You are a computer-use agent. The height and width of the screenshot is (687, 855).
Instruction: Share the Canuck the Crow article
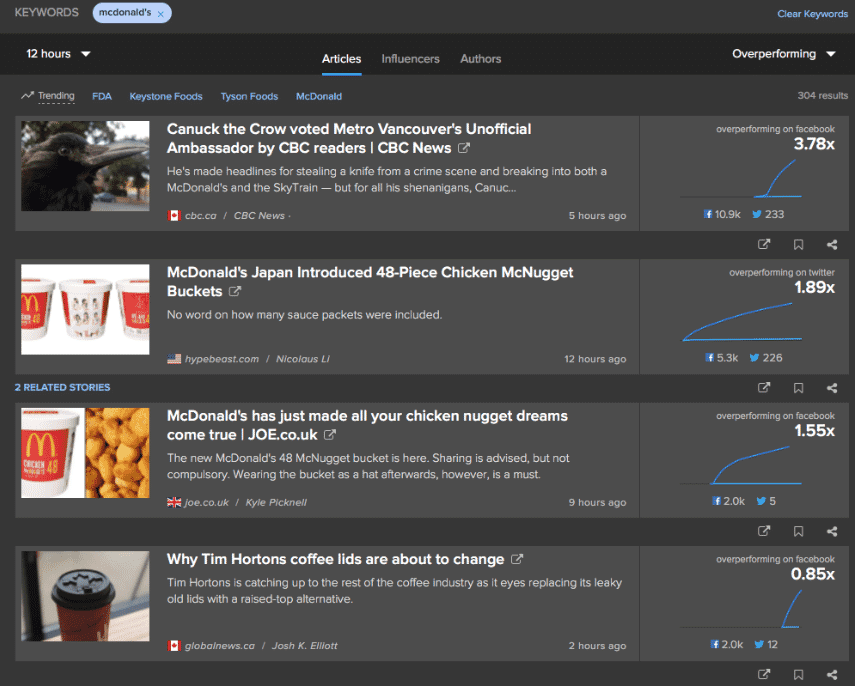(x=831, y=244)
